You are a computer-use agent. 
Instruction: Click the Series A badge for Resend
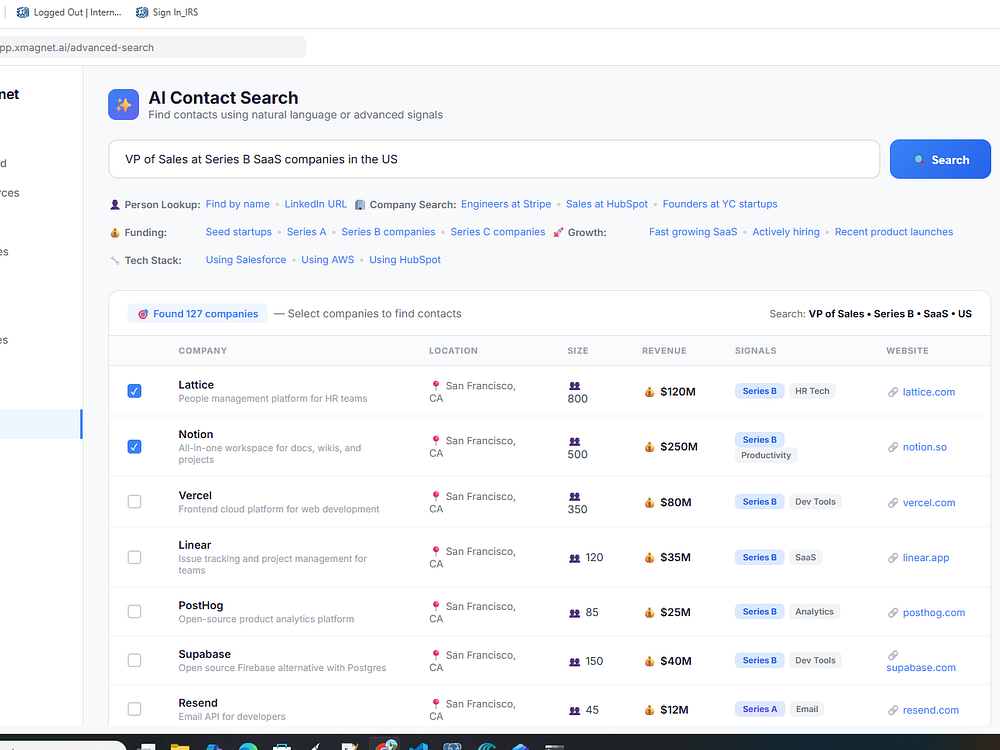click(760, 709)
